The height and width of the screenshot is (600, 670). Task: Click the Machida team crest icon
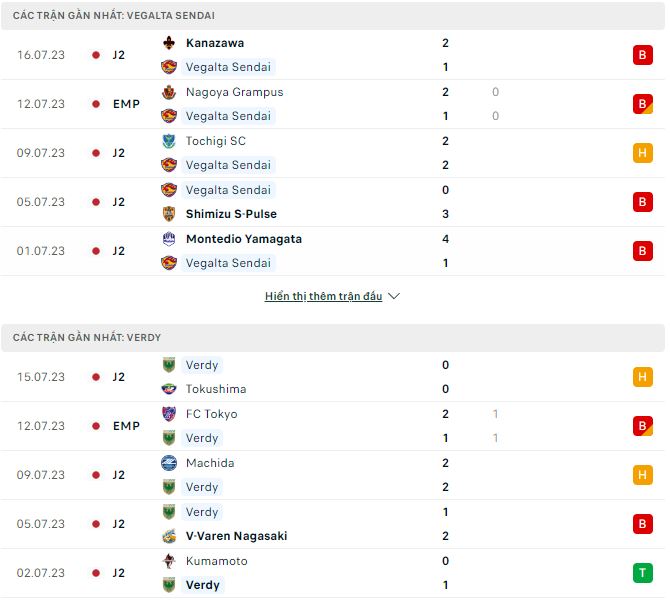(x=169, y=463)
